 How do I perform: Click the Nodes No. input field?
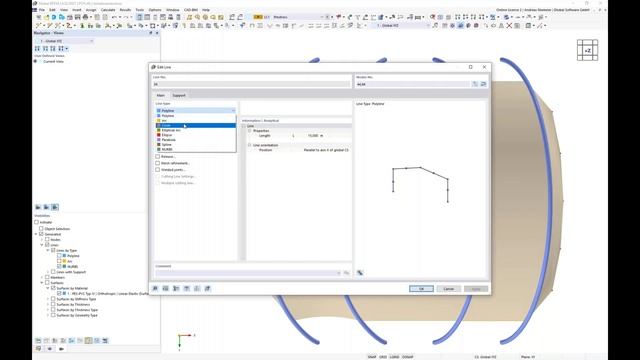click(413, 84)
